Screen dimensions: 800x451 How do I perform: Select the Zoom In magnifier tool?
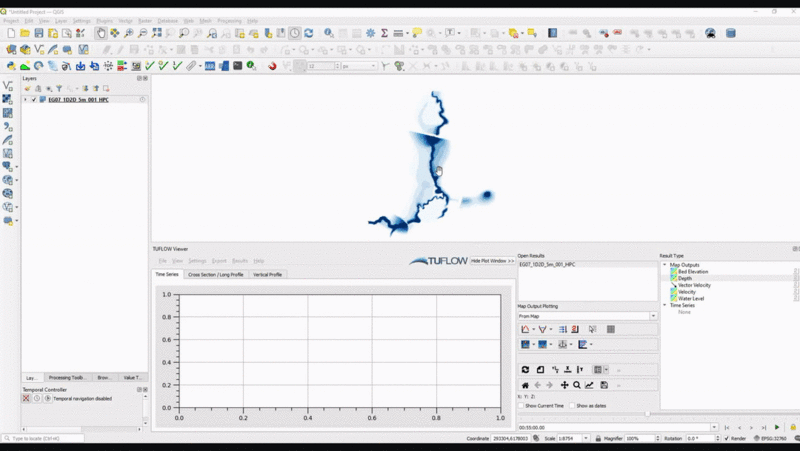click(129, 33)
